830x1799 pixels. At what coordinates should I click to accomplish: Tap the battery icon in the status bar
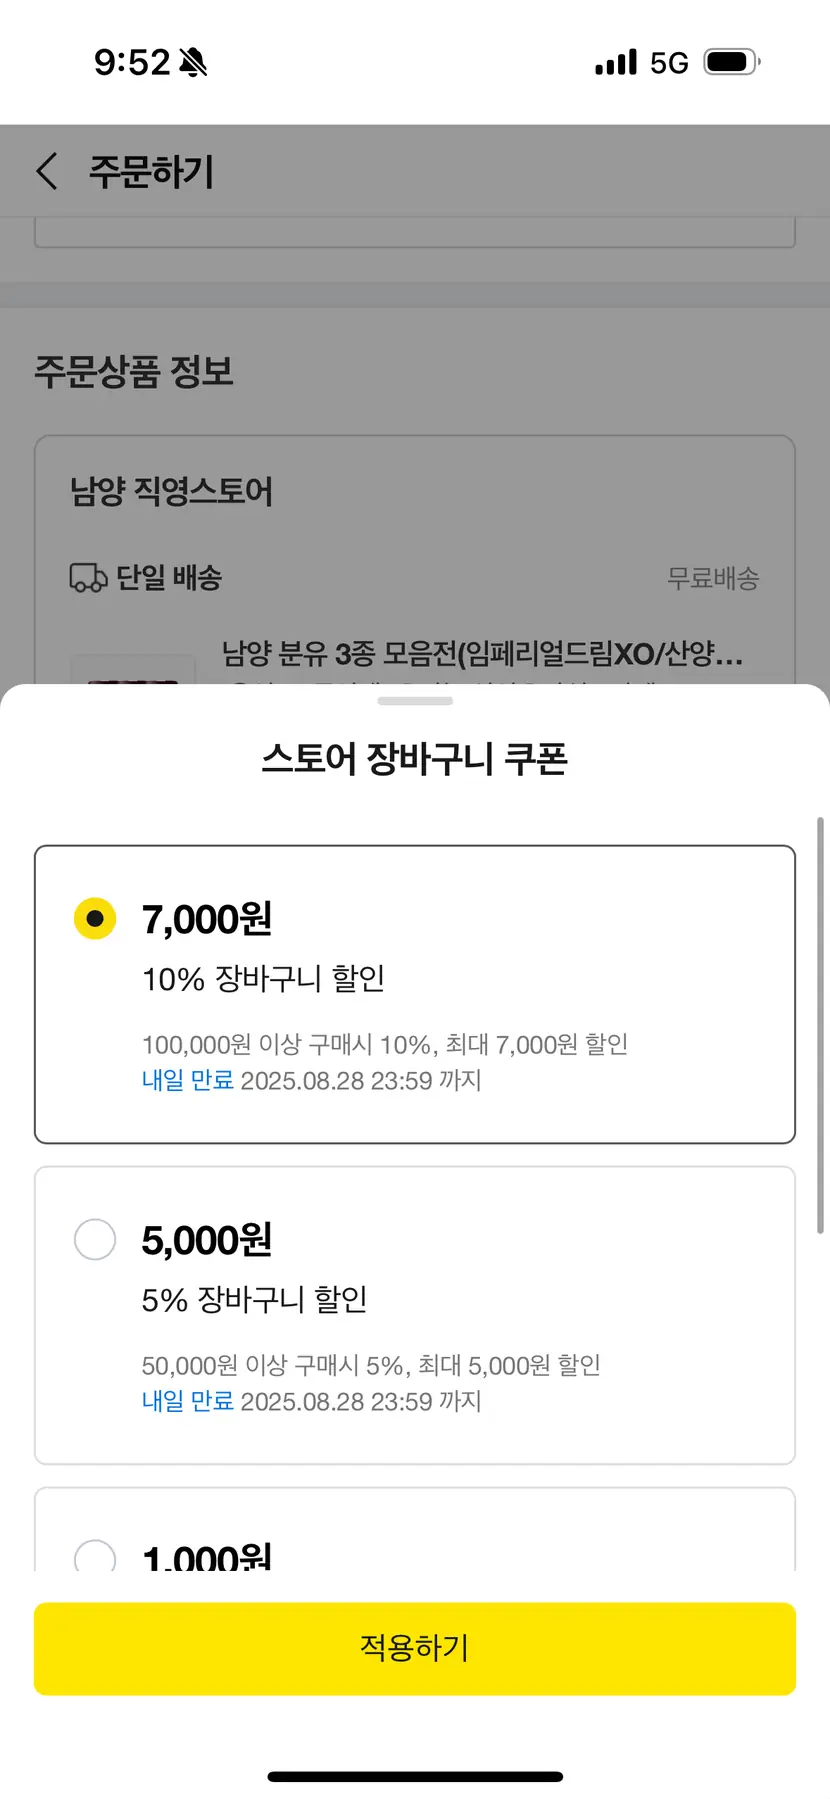click(x=732, y=62)
